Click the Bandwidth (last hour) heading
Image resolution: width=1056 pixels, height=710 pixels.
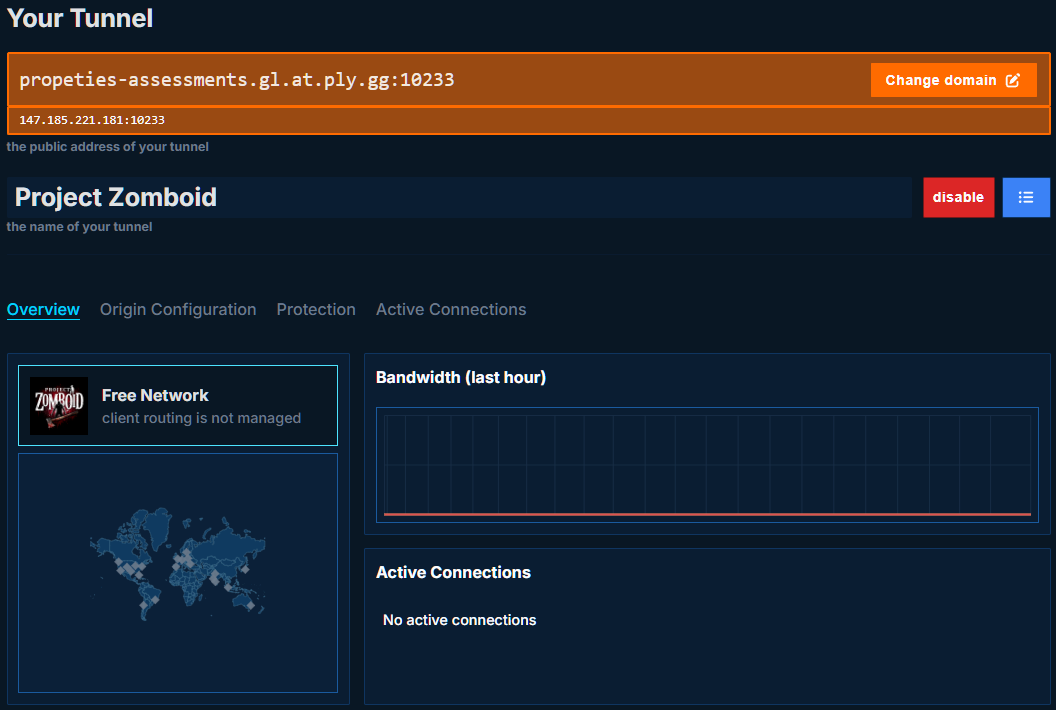point(461,377)
